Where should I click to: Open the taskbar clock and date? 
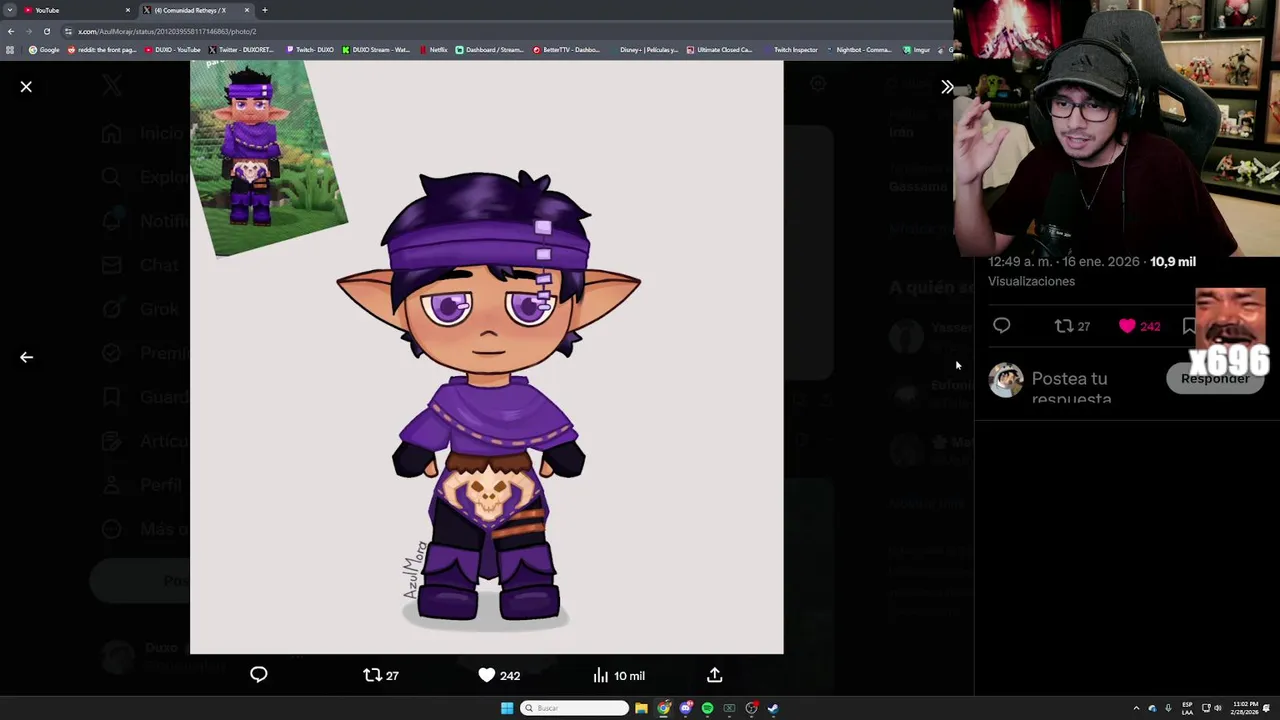[1246, 708]
